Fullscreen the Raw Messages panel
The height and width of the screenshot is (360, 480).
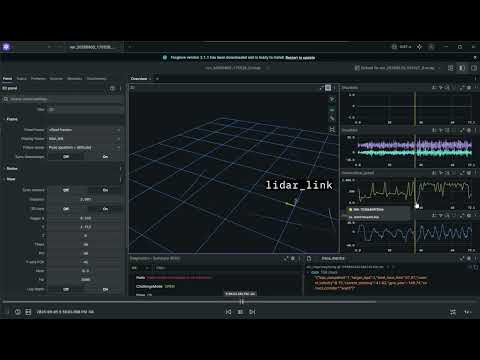(462, 258)
